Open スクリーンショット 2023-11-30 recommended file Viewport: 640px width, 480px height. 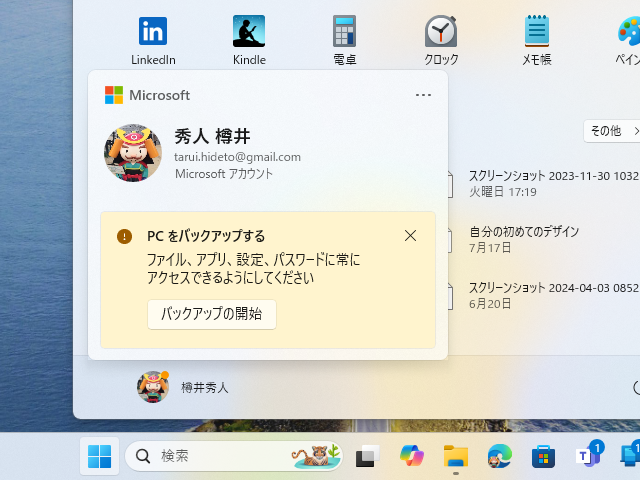(x=545, y=183)
